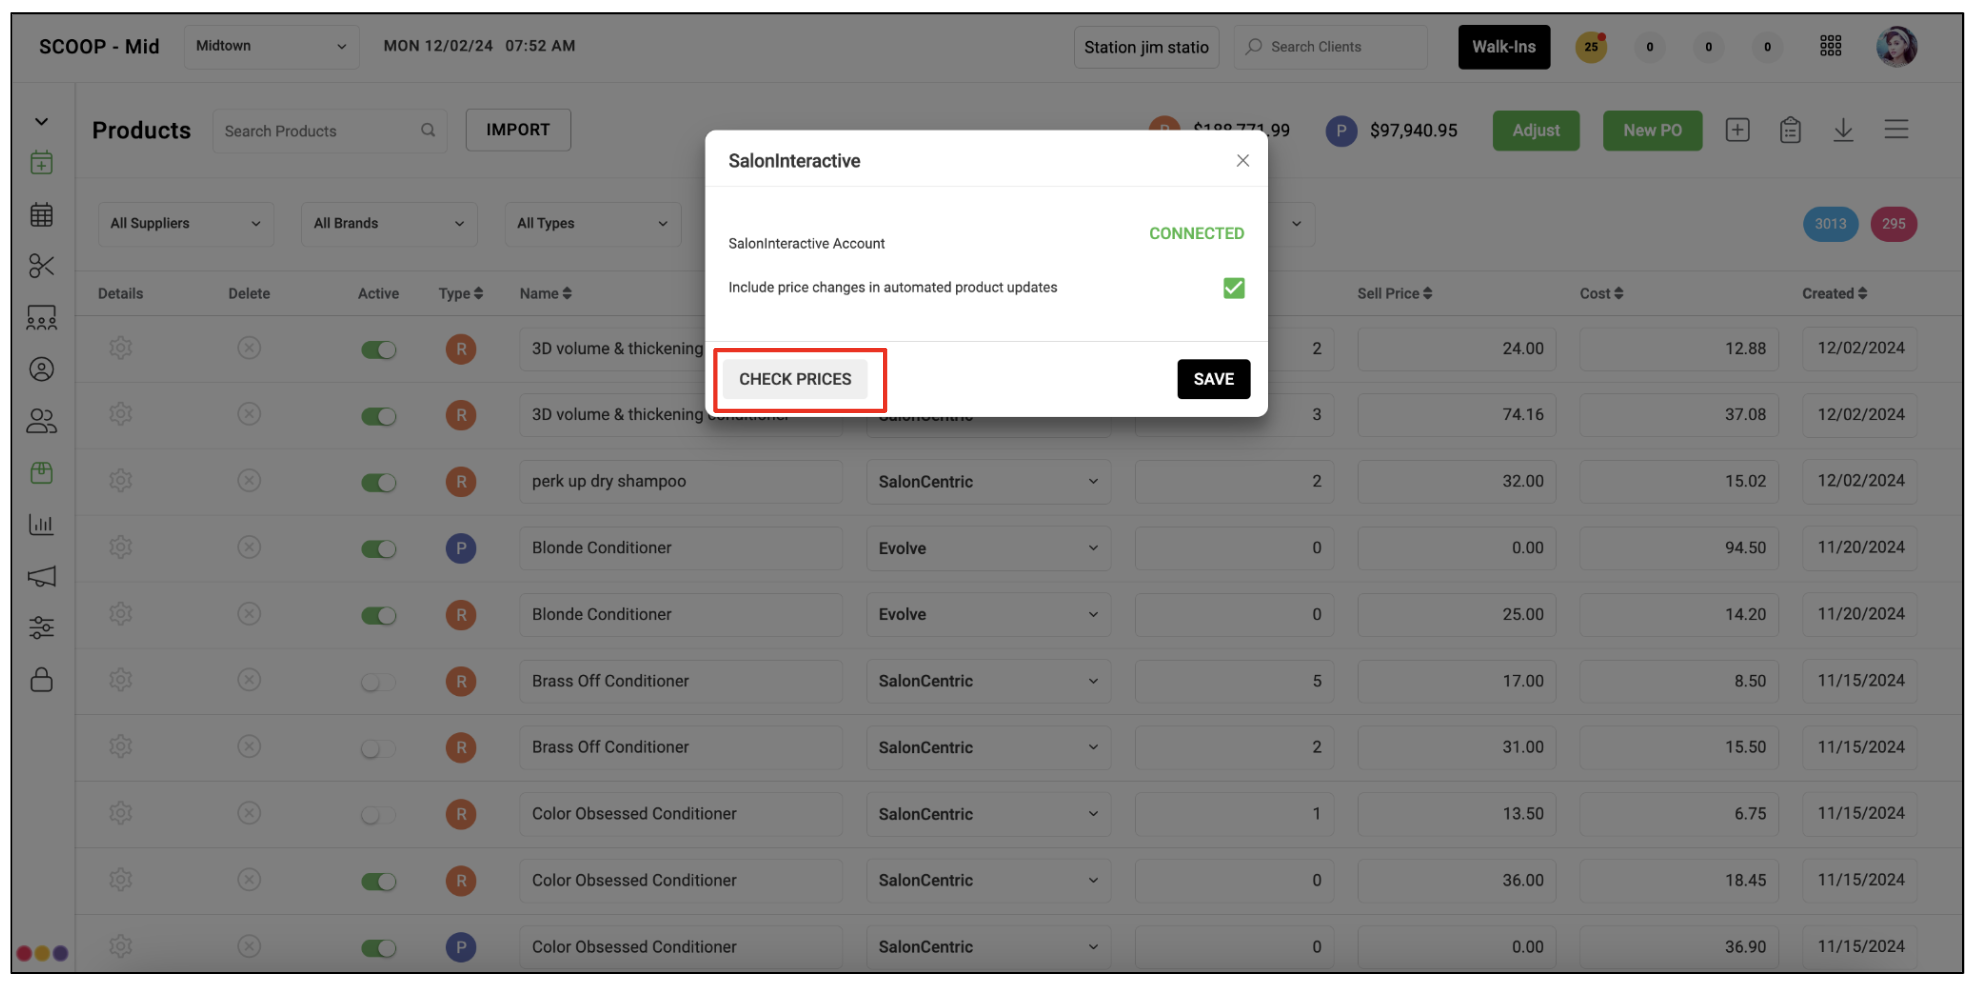Expand the All Types filter
The height and width of the screenshot is (982, 1976).
click(592, 224)
